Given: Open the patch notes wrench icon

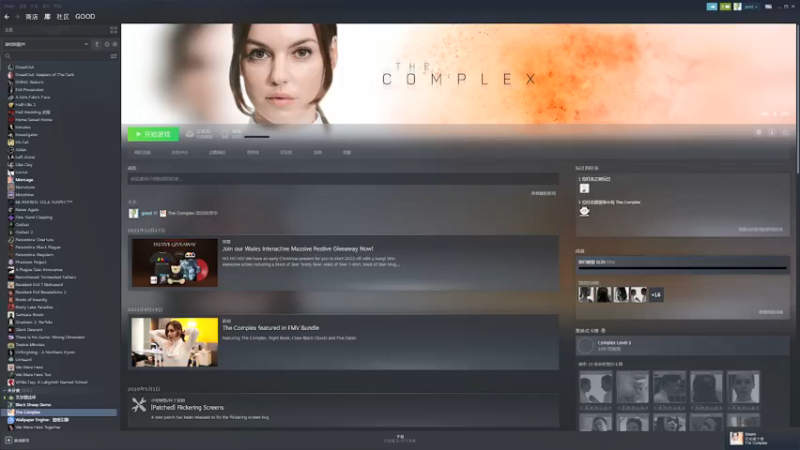Looking at the screenshot, I should (x=139, y=405).
